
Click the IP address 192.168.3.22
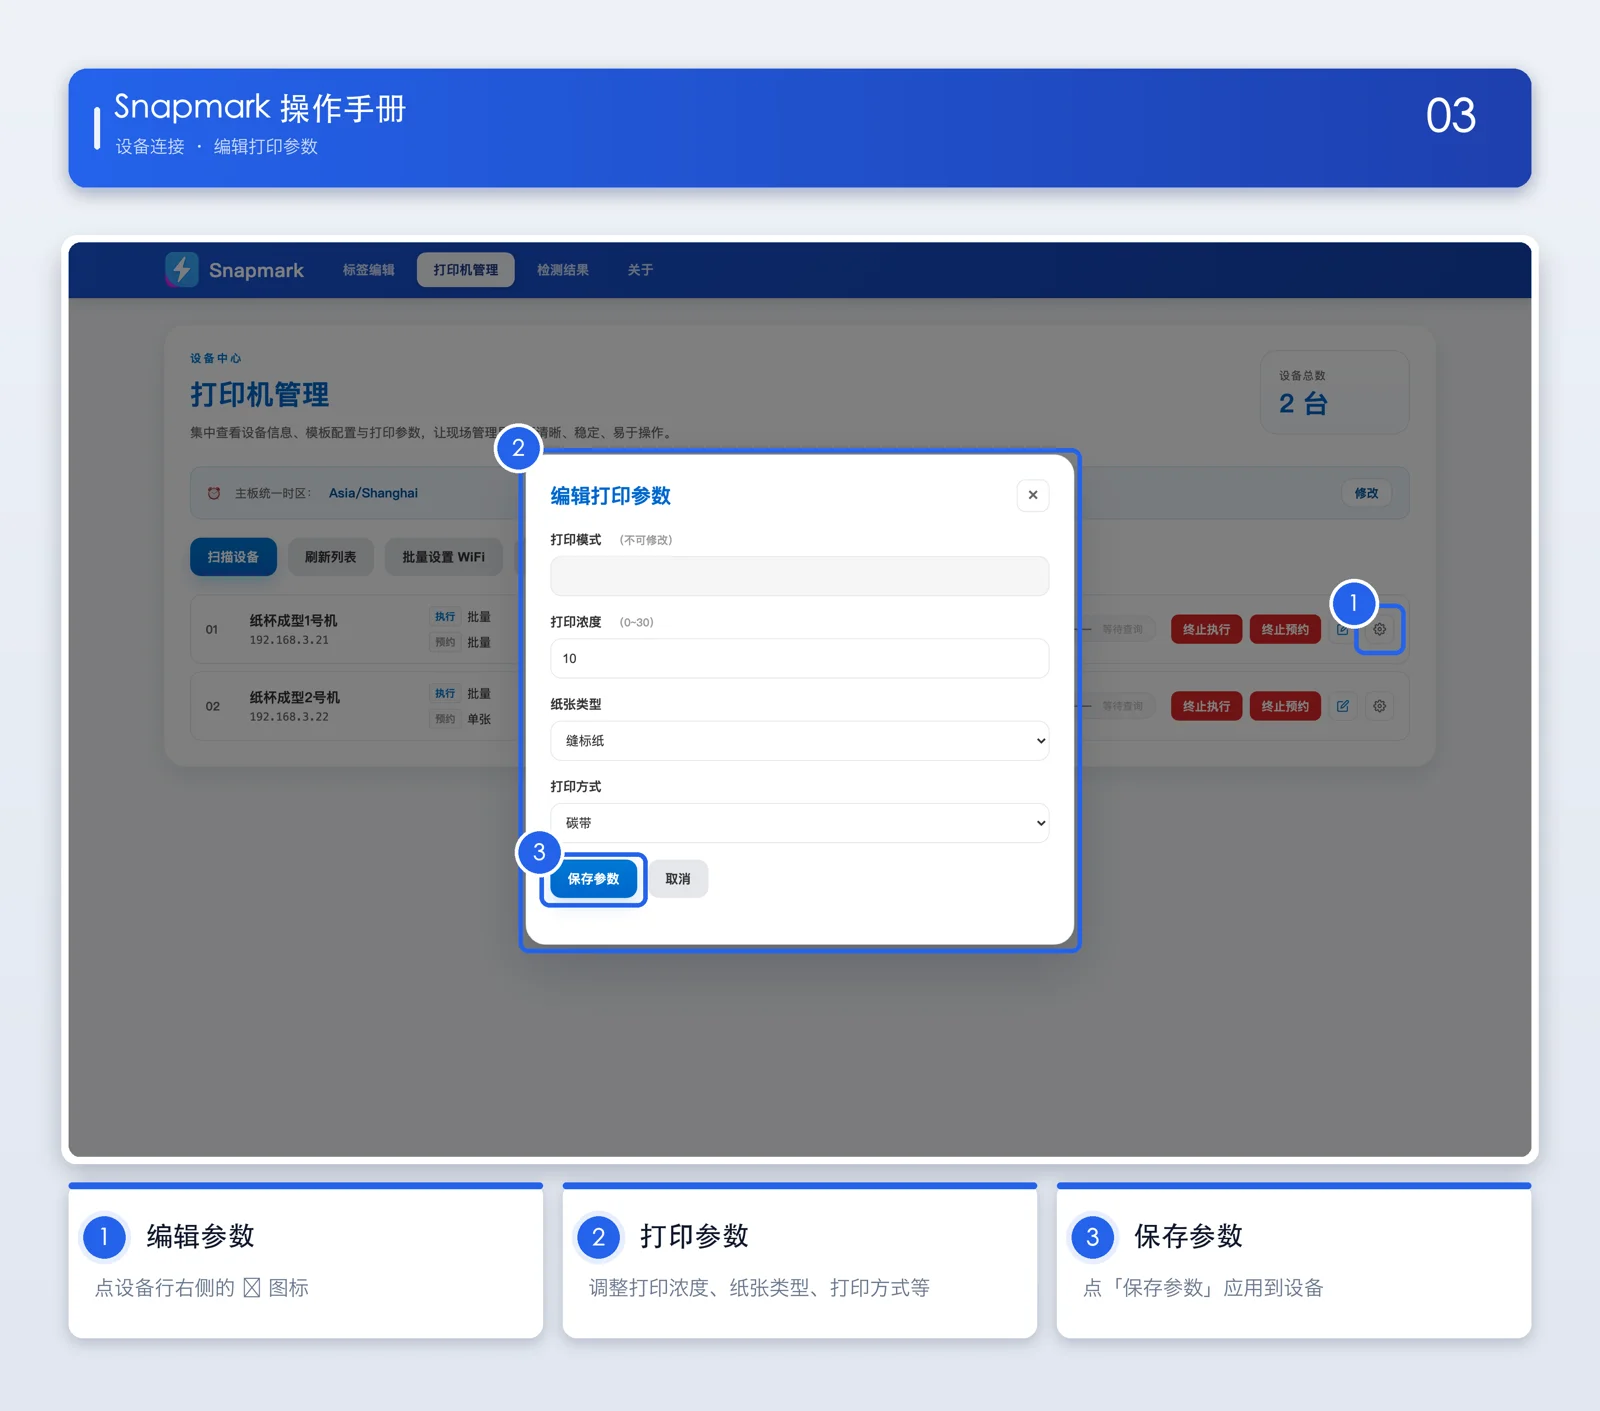coord(289,717)
